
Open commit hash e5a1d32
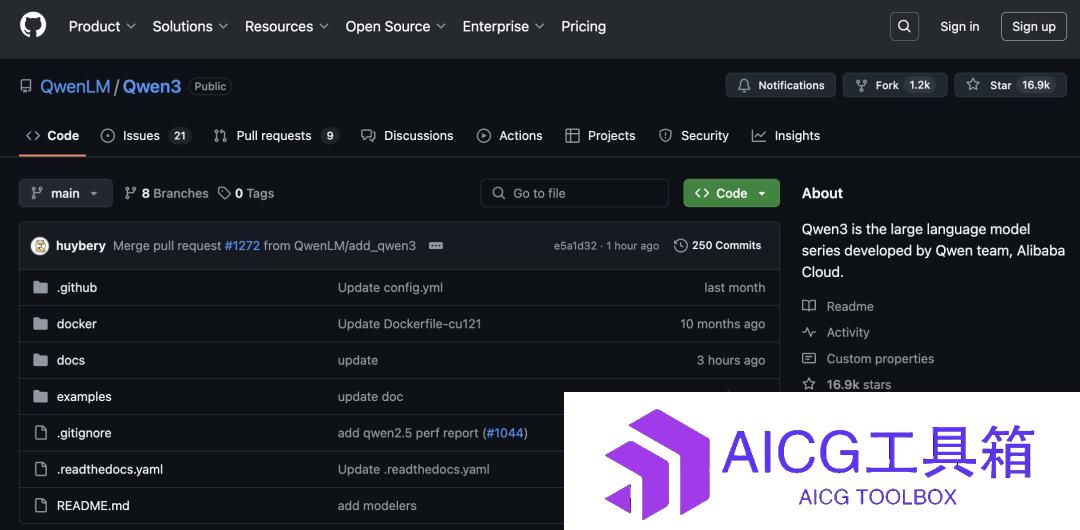(x=575, y=246)
